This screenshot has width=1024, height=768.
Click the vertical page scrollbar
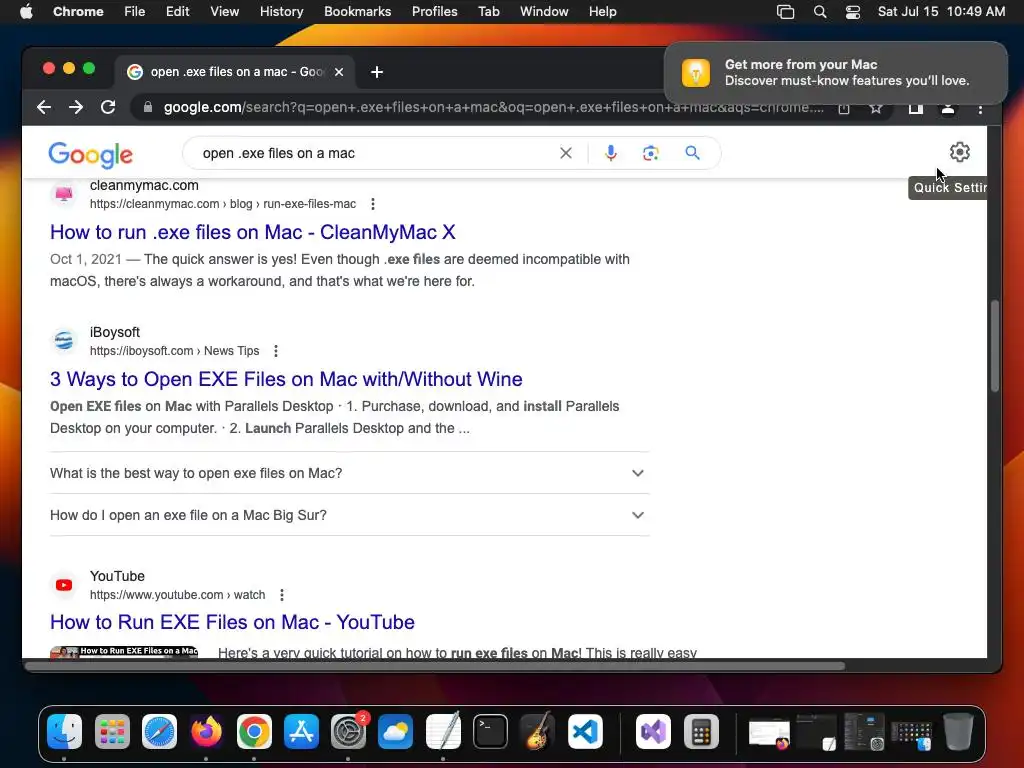click(995, 345)
